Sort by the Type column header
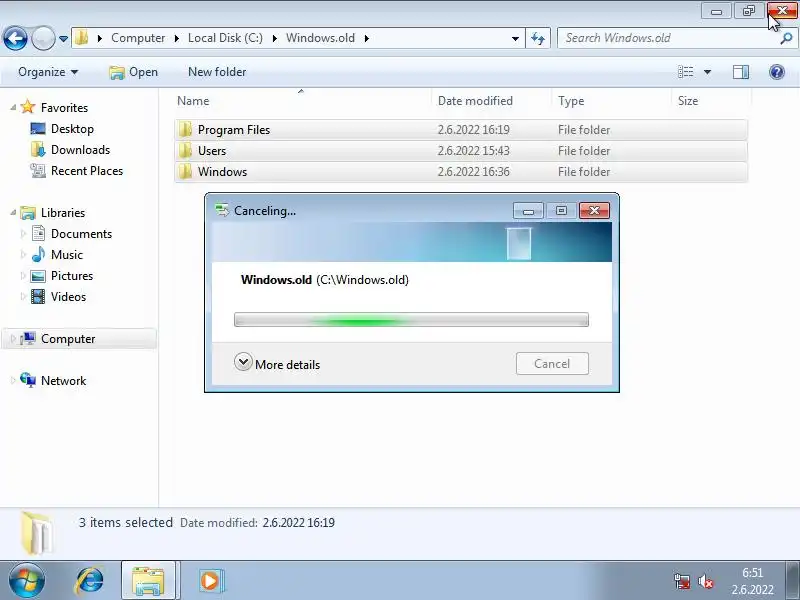Image resolution: width=800 pixels, height=600 pixels. [x=611, y=101]
